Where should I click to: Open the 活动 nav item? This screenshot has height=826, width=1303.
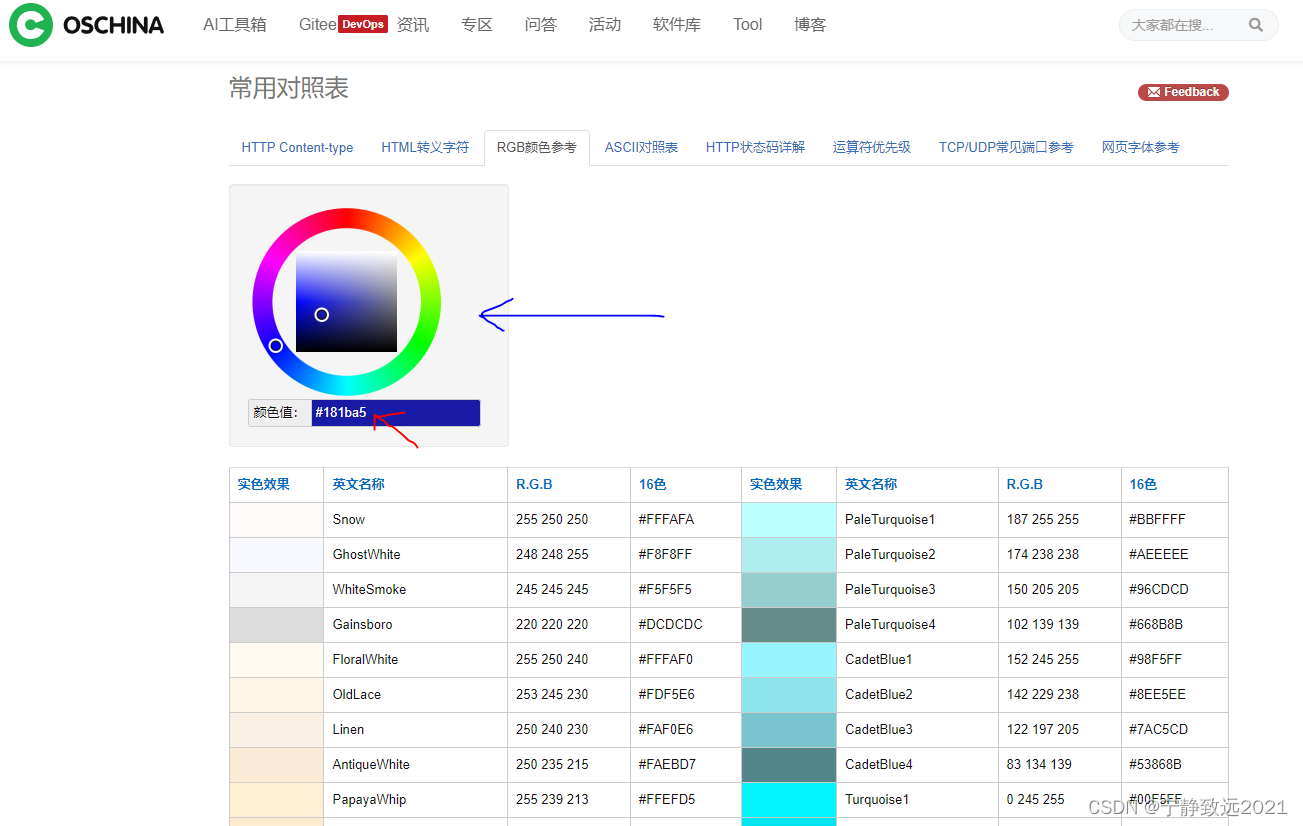pos(605,25)
